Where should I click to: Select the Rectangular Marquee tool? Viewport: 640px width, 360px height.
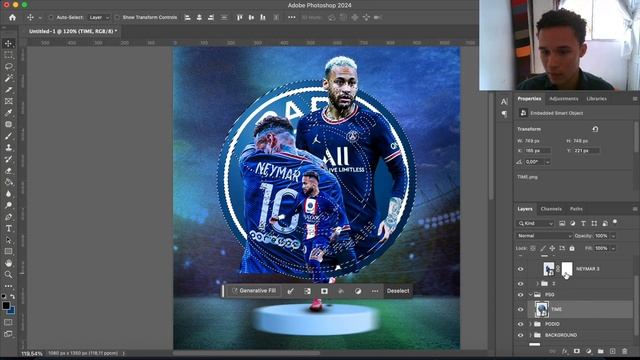pos(9,55)
